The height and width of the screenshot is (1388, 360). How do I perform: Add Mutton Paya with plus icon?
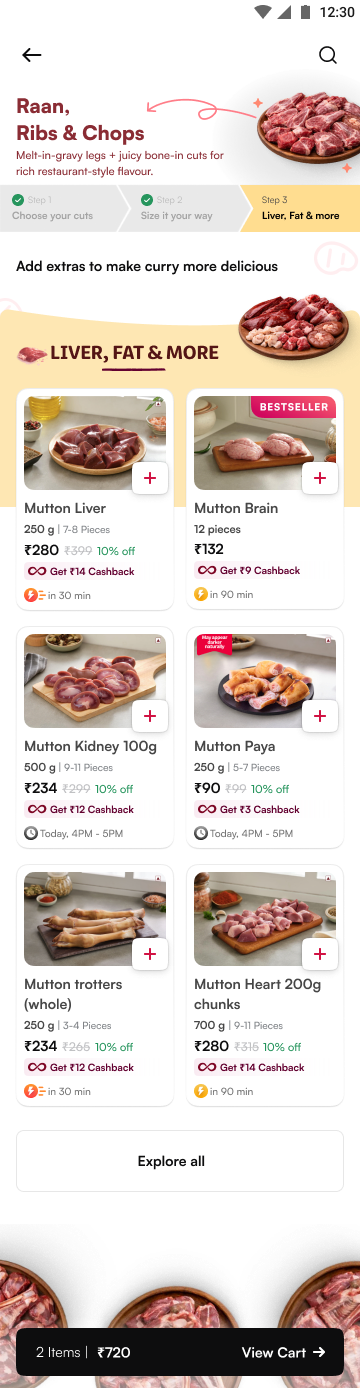320,716
